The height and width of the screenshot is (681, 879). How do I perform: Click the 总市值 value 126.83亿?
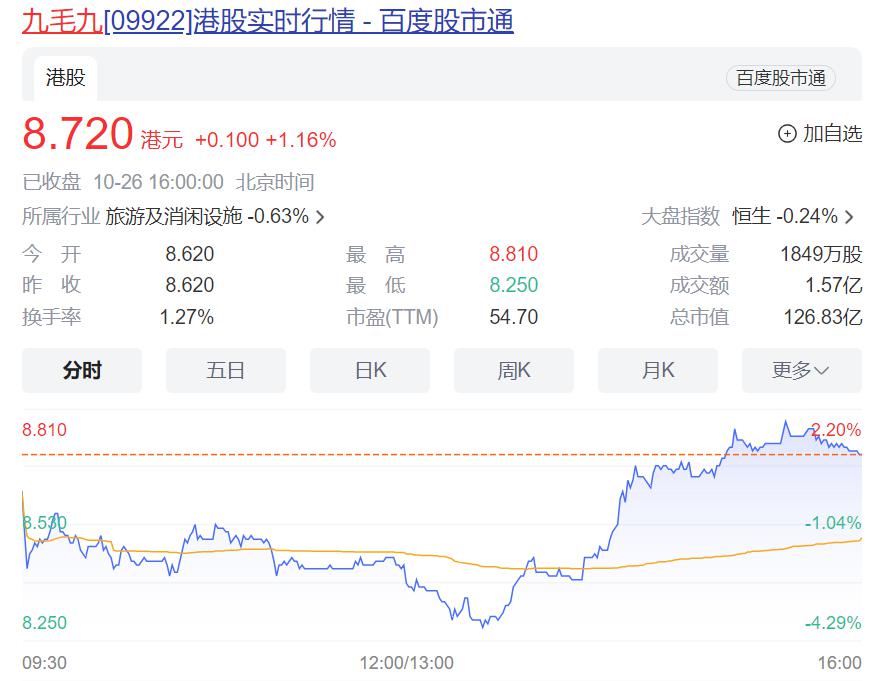823,317
